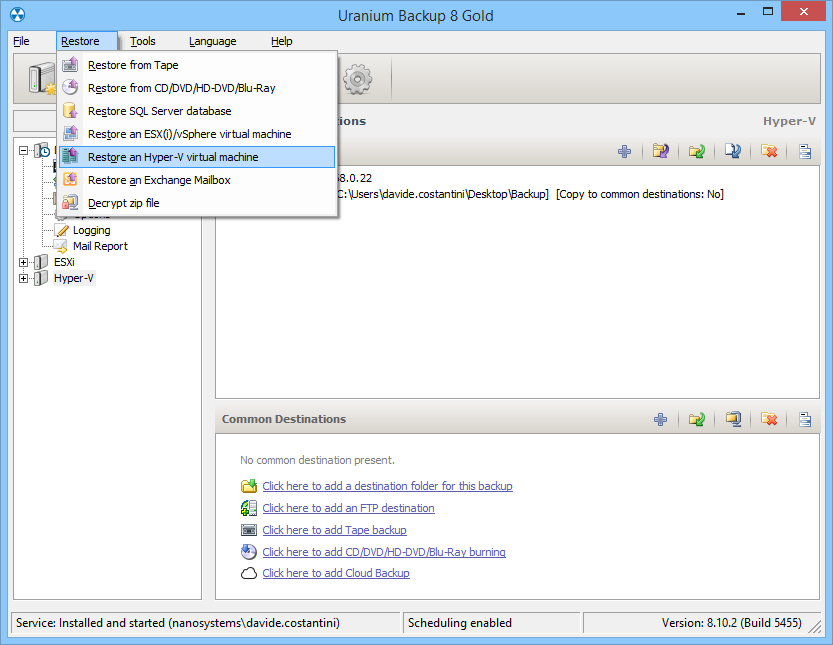Collapse the top backup set tree node
Screen dimensions: 833x645
pyautogui.click(x=23, y=151)
